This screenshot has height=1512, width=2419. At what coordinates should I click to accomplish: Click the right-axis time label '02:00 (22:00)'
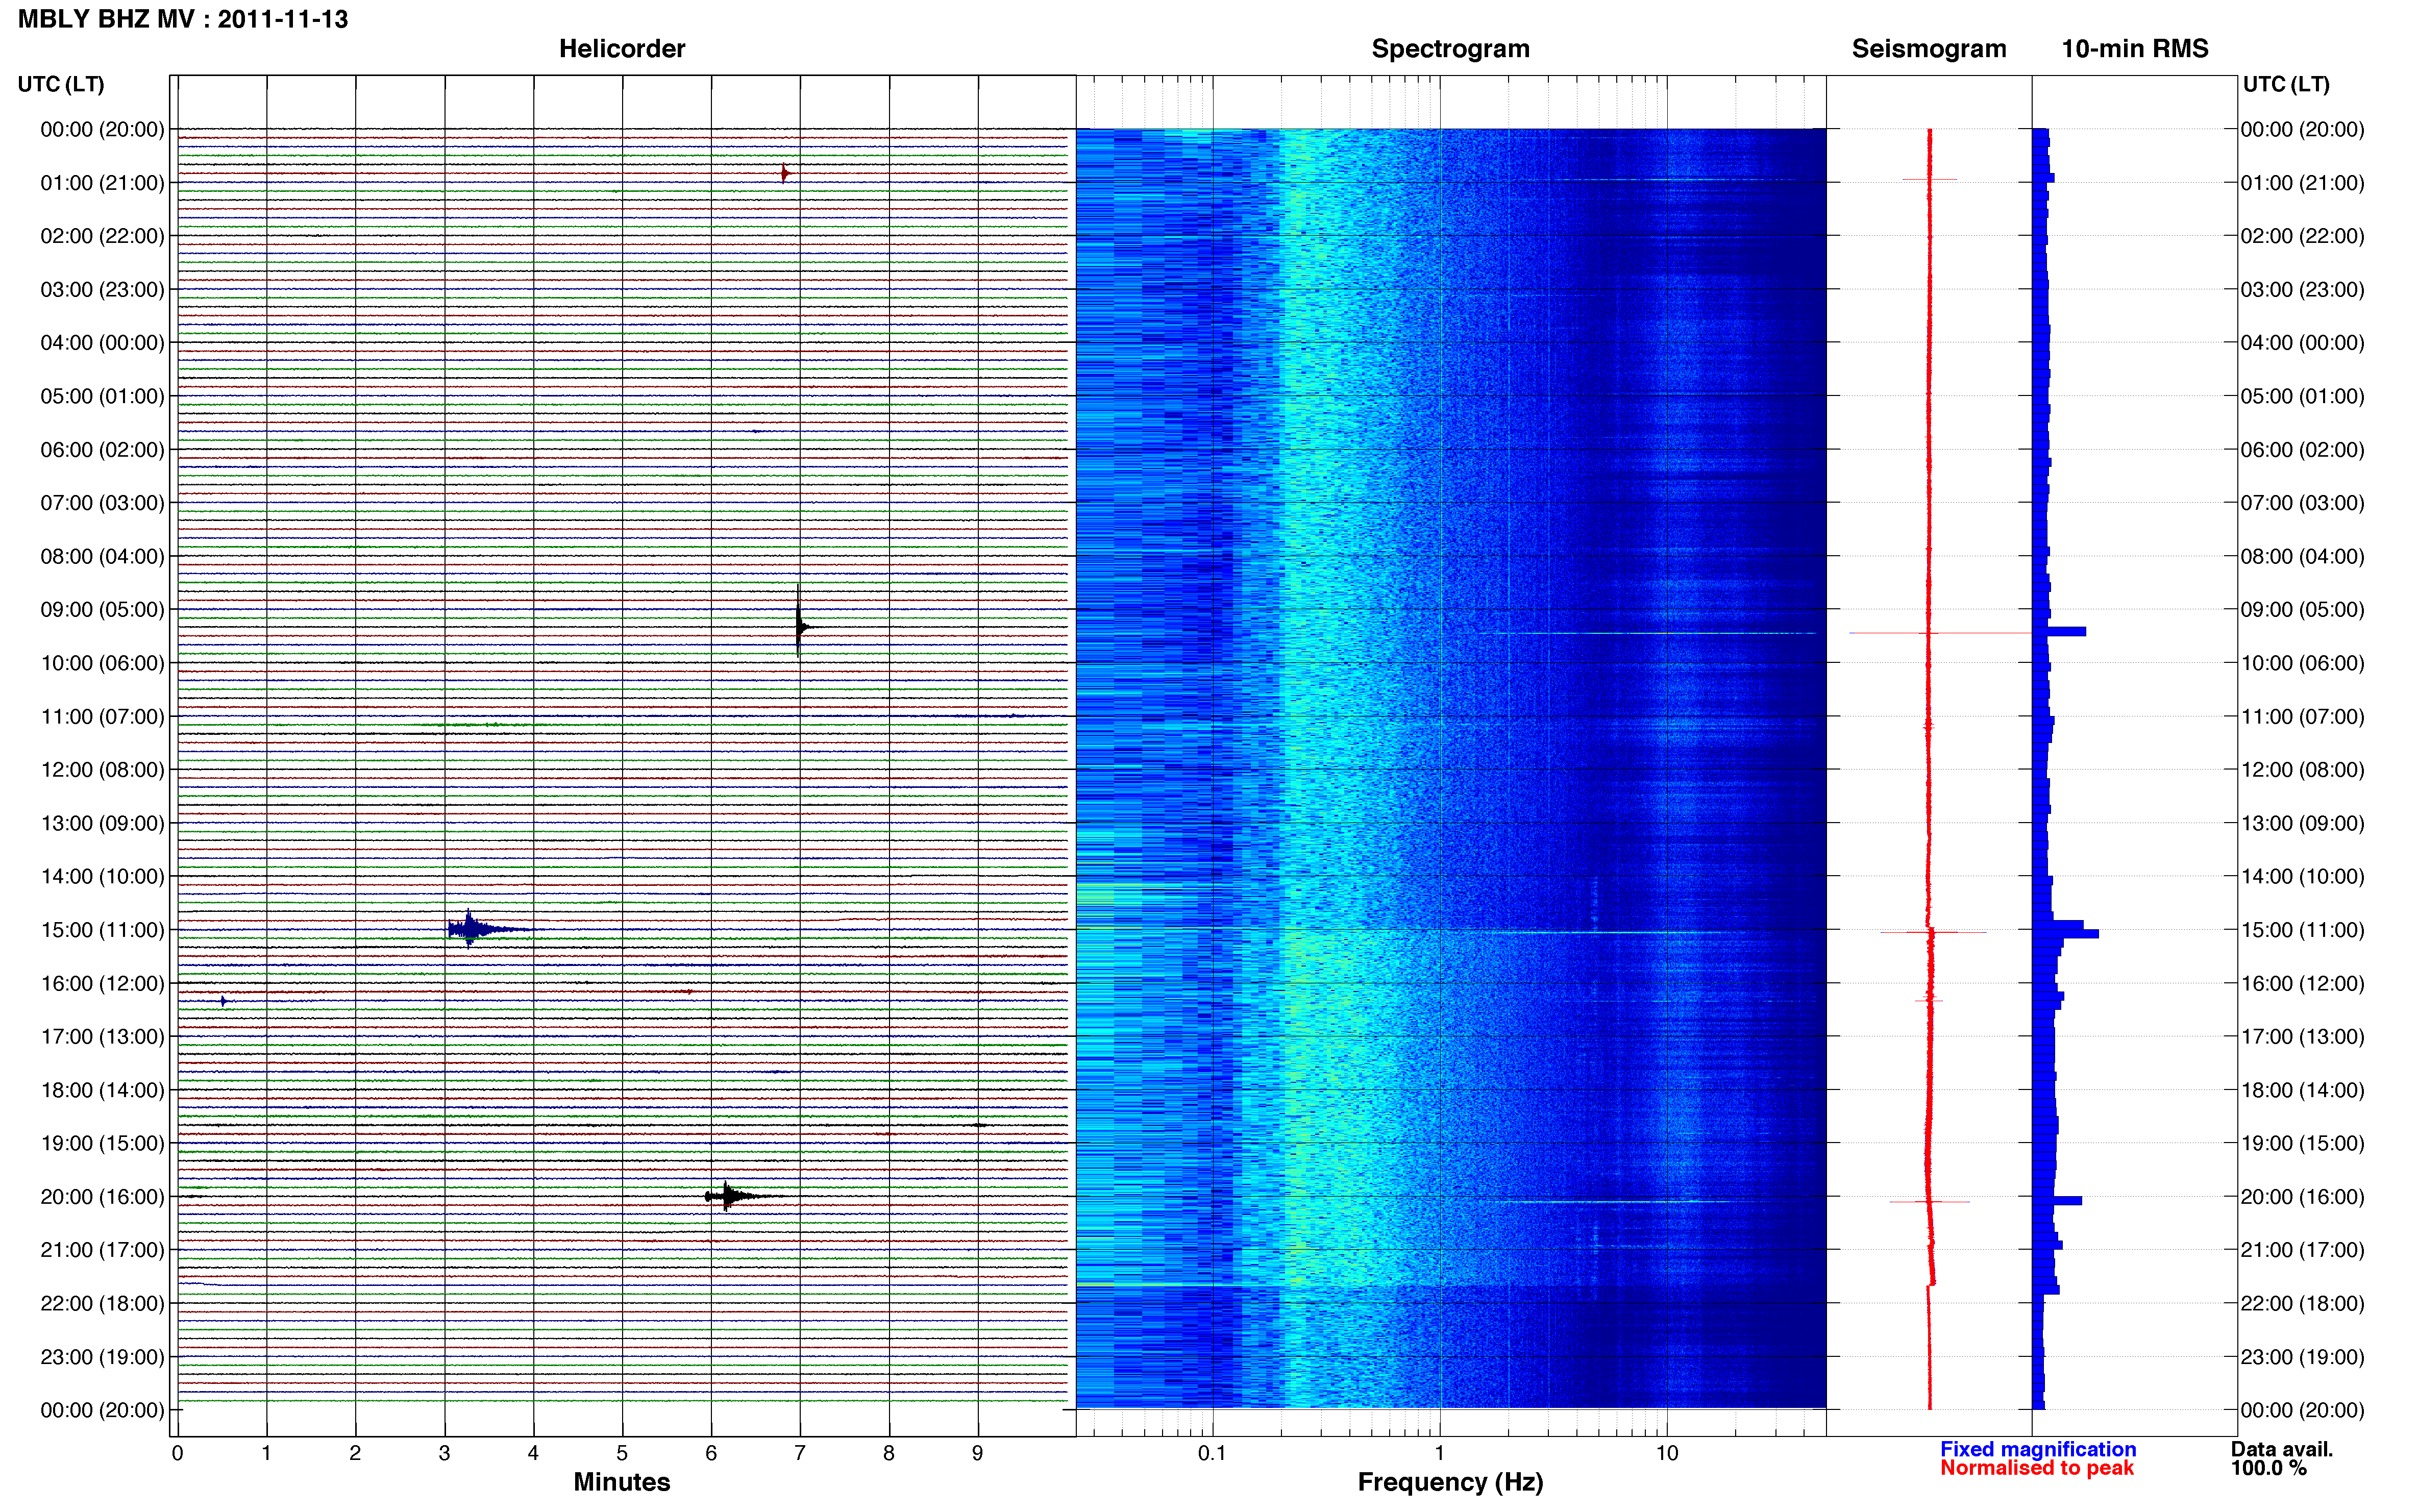[x=2303, y=236]
